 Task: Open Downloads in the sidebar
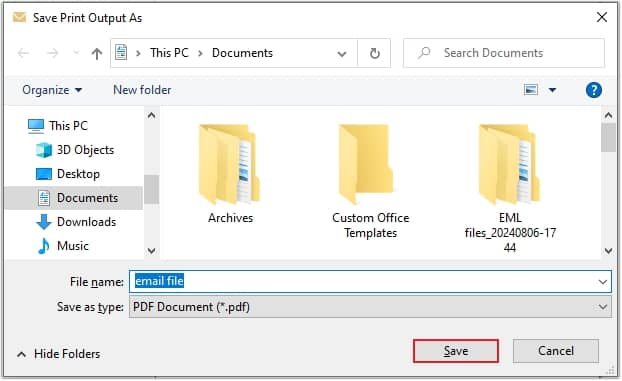pos(86,222)
